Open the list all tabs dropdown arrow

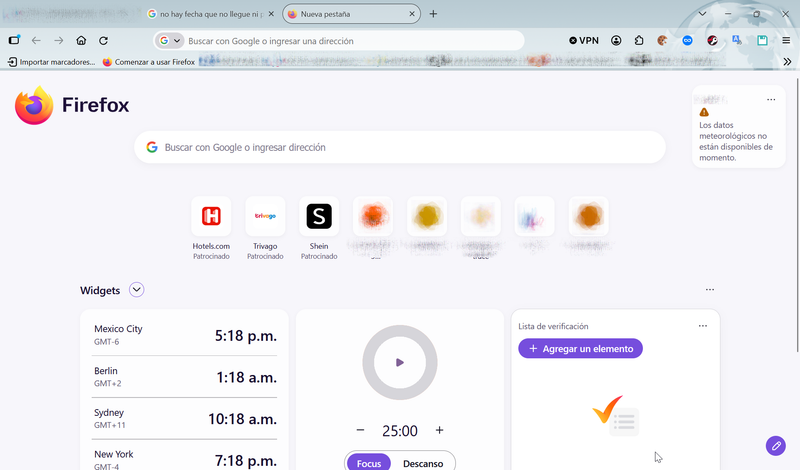(703, 14)
